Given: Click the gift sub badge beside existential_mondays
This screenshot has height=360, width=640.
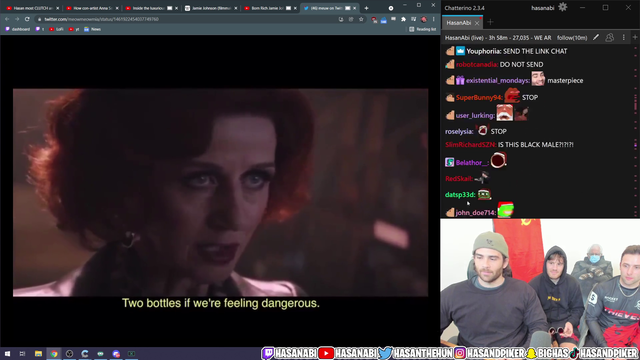Looking at the screenshot, I should pyautogui.click(x=460, y=80).
